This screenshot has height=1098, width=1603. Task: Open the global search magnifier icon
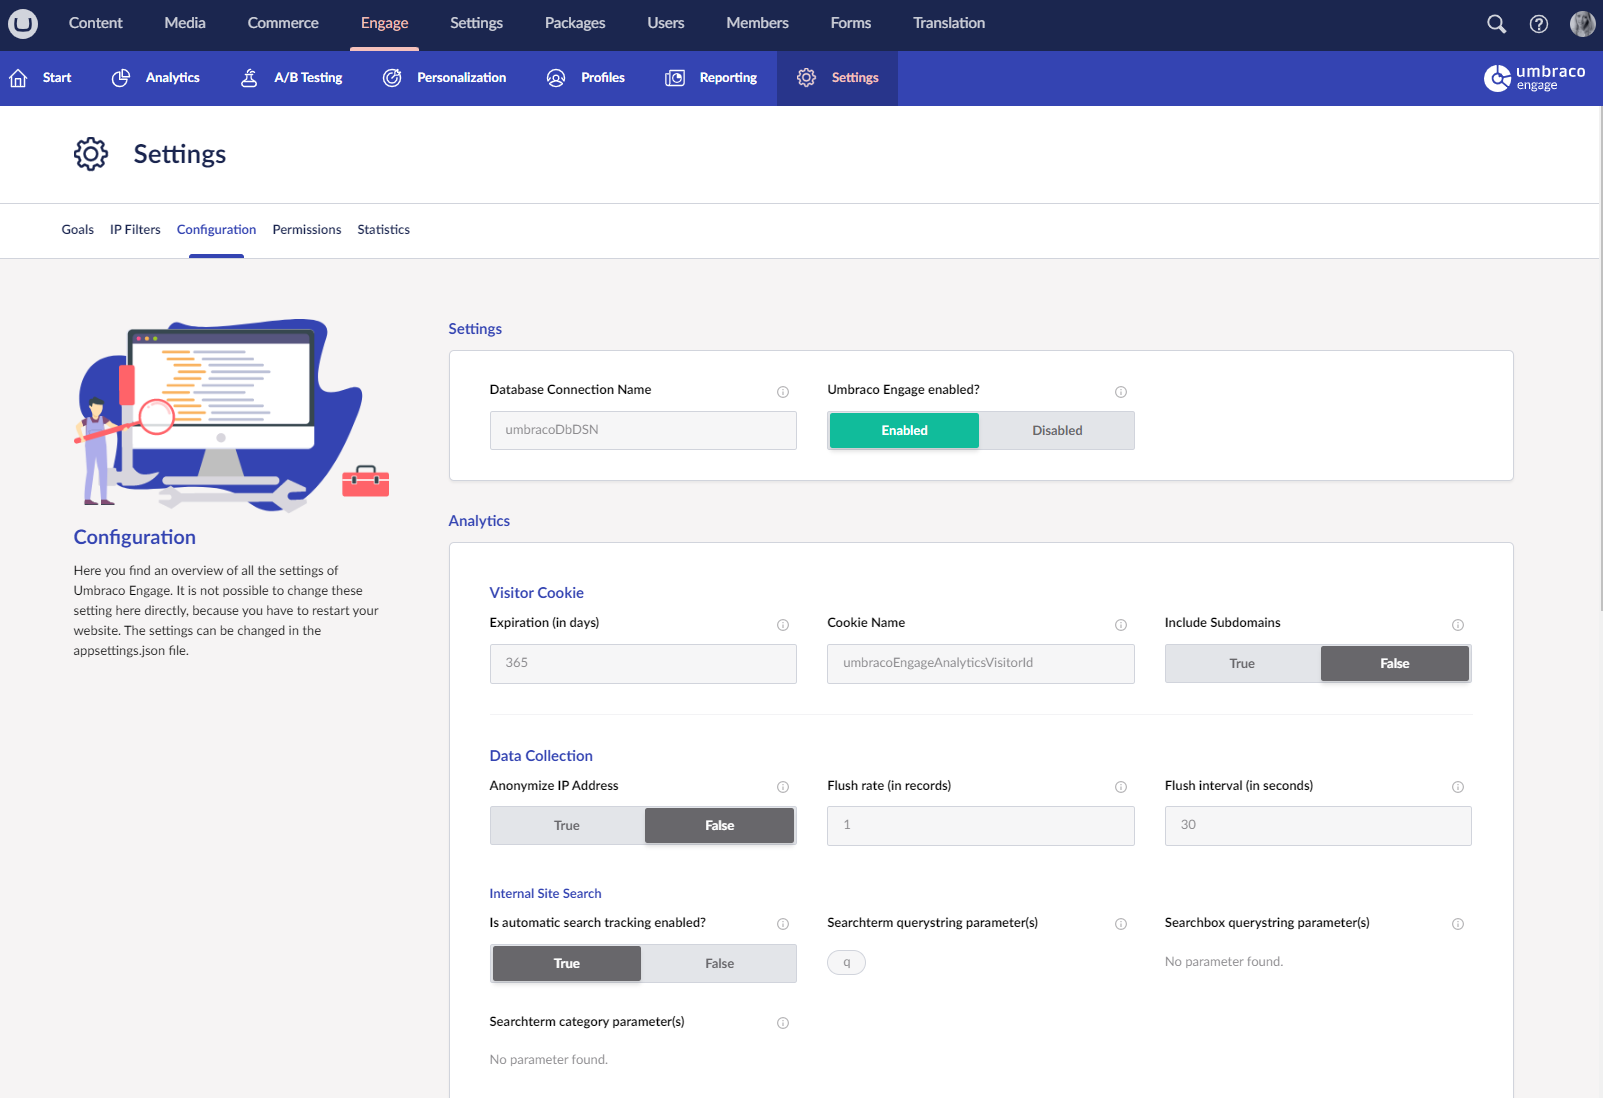1496,23
